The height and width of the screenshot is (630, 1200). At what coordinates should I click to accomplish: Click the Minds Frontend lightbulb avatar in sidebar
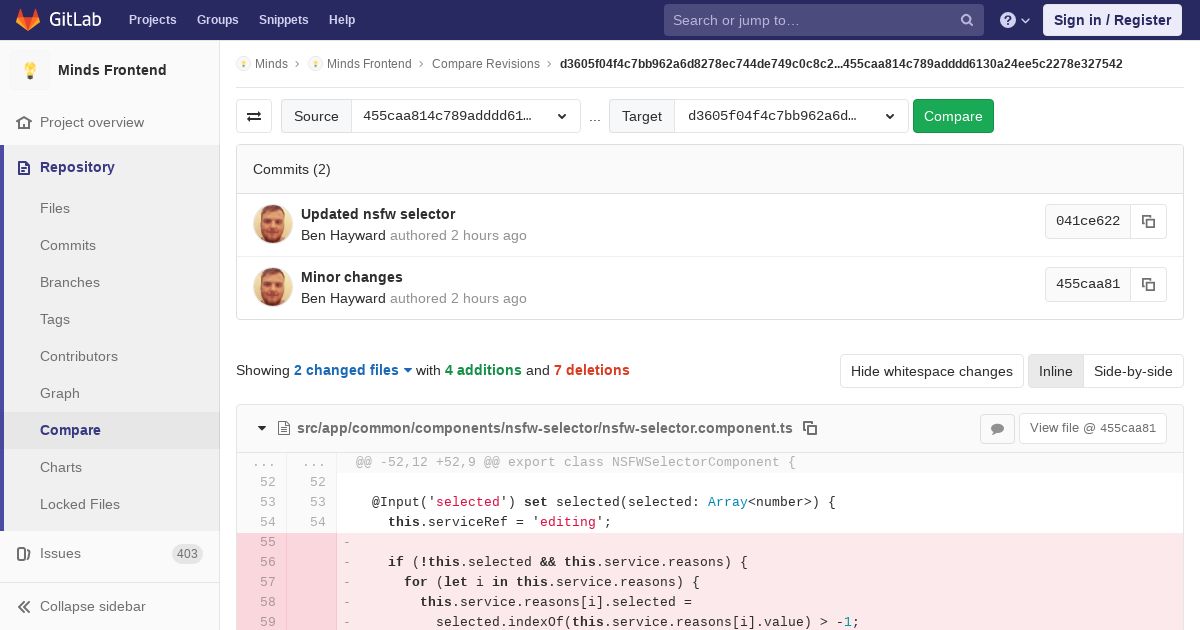tap(30, 70)
